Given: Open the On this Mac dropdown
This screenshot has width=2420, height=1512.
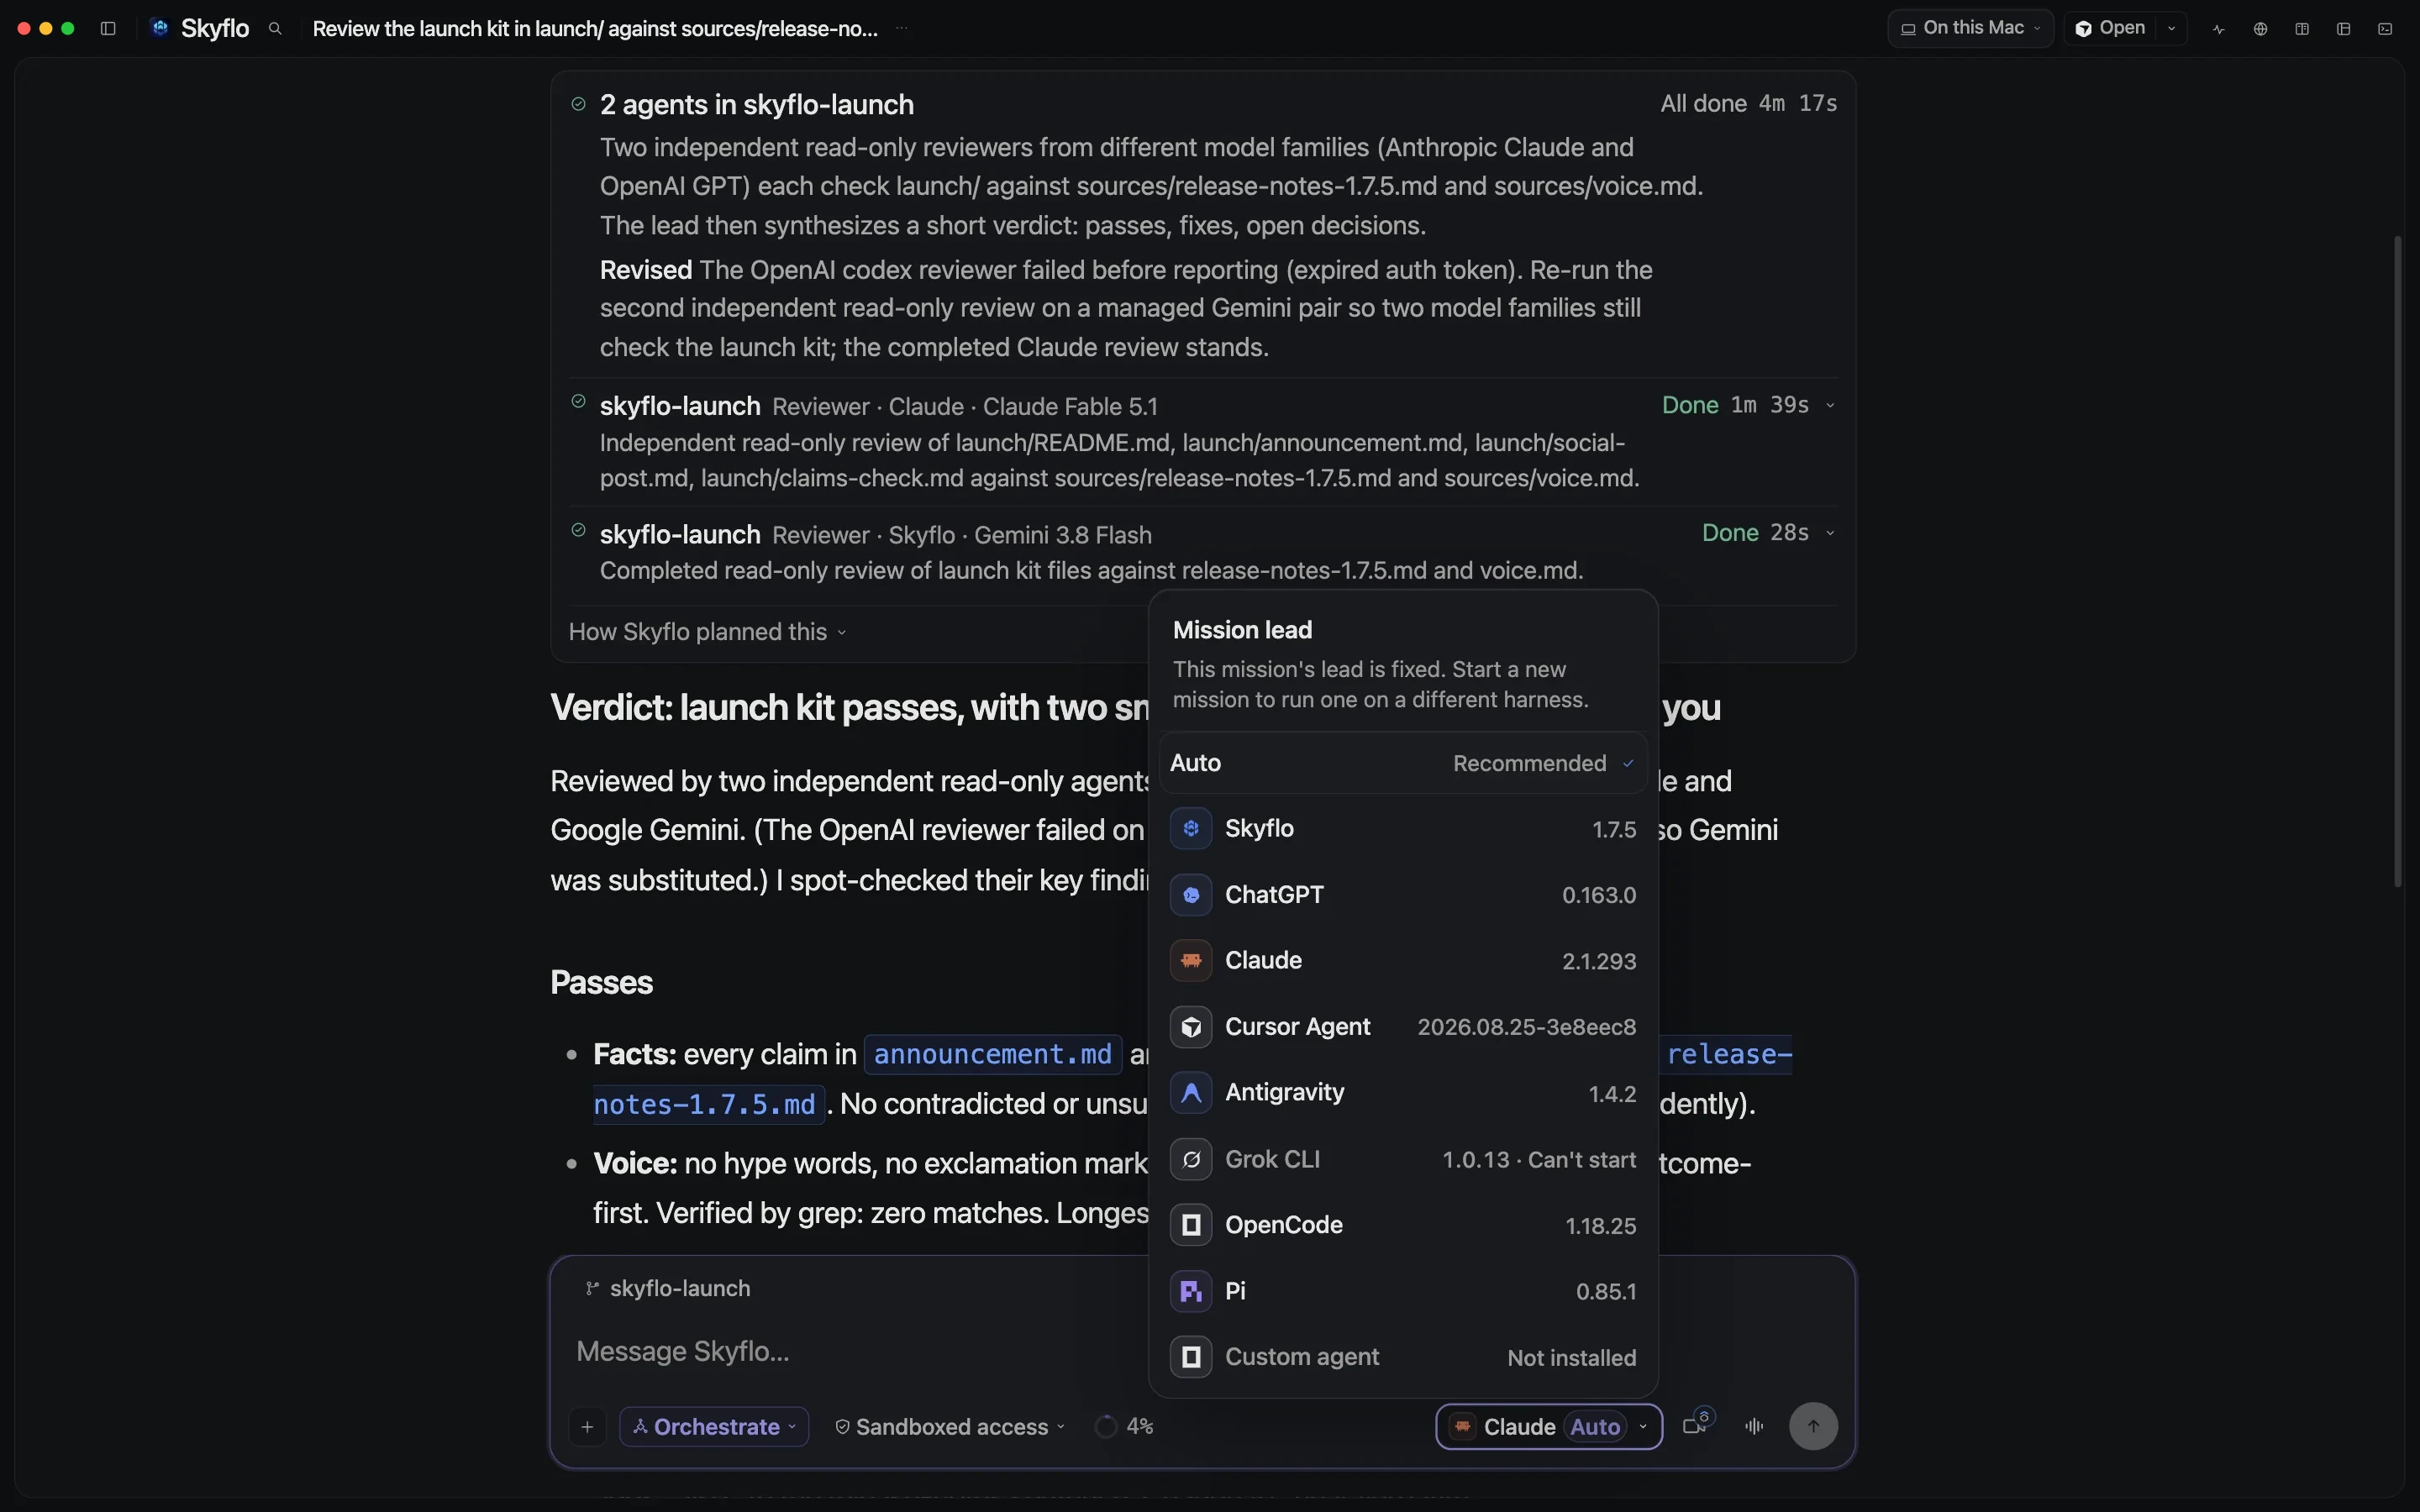Looking at the screenshot, I should (1970, 28).
